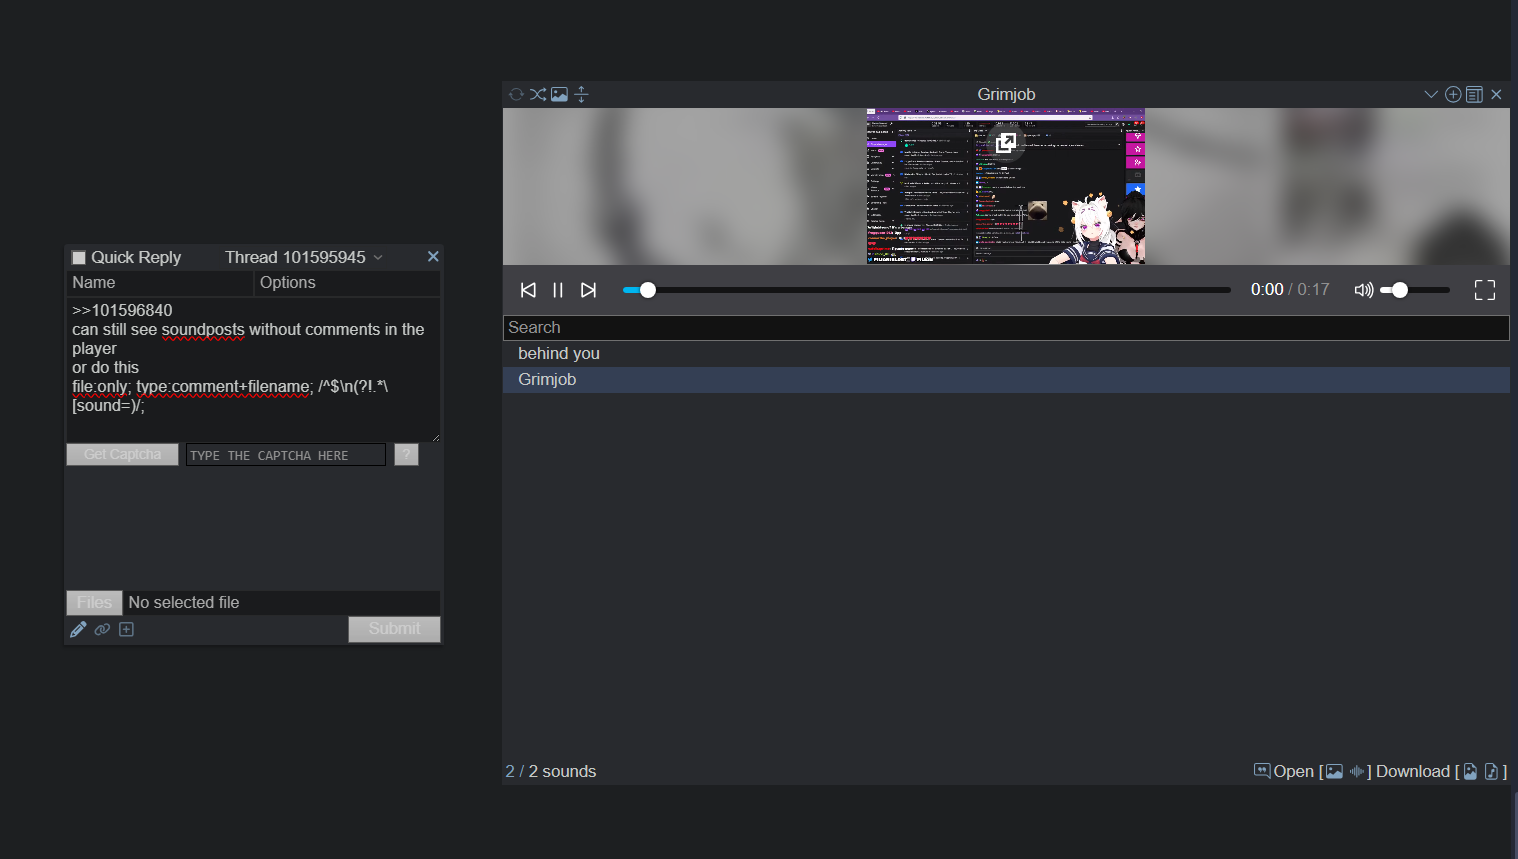The image size is (1518, 859).
Task: Close the sound player window
Action: point(1496,94)
